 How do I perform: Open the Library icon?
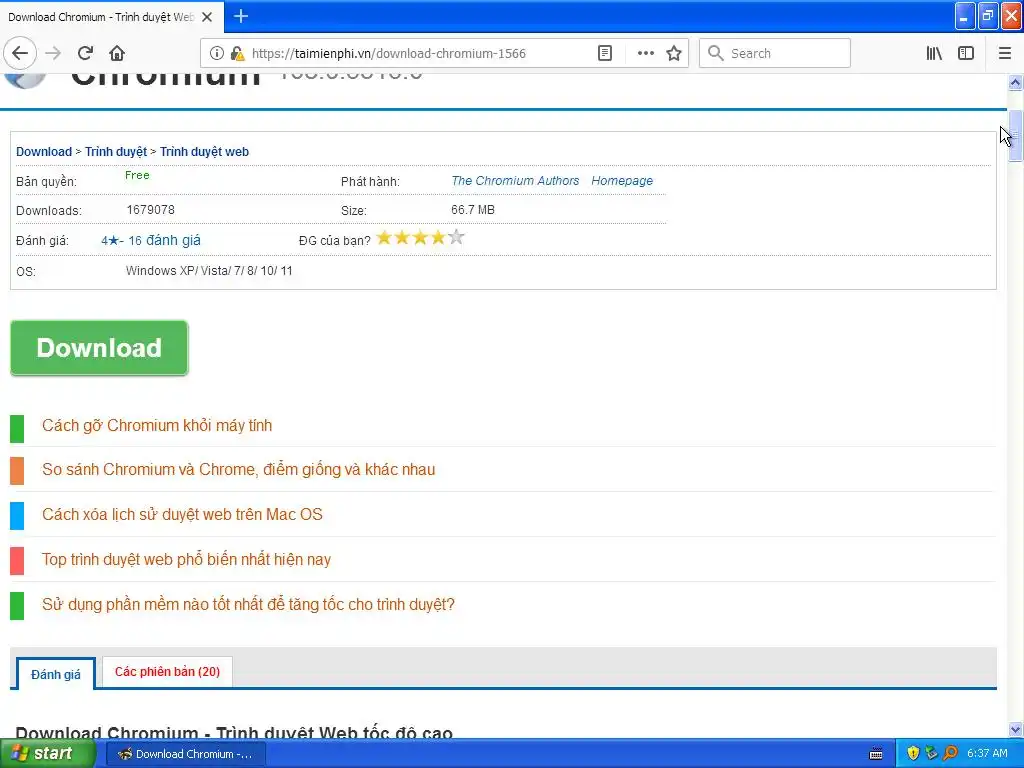(934, 53)
